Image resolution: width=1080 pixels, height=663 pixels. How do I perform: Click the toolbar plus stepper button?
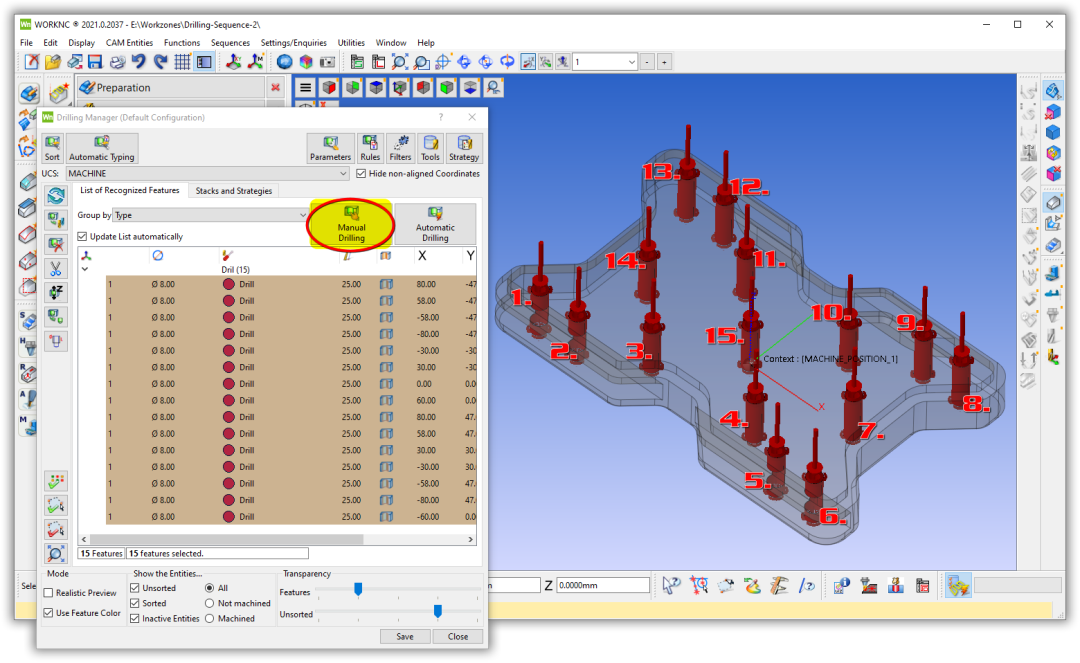[664, 62]
